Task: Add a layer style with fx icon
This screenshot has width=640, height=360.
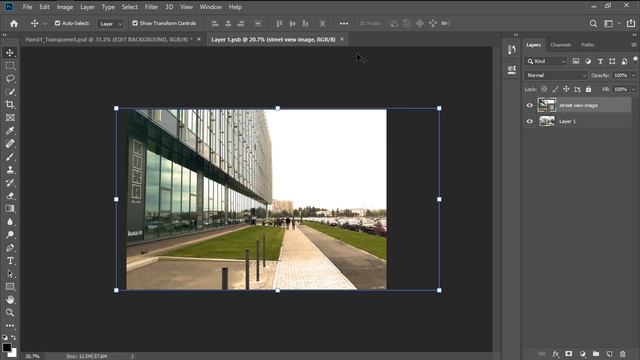Action: click(555, 354)
